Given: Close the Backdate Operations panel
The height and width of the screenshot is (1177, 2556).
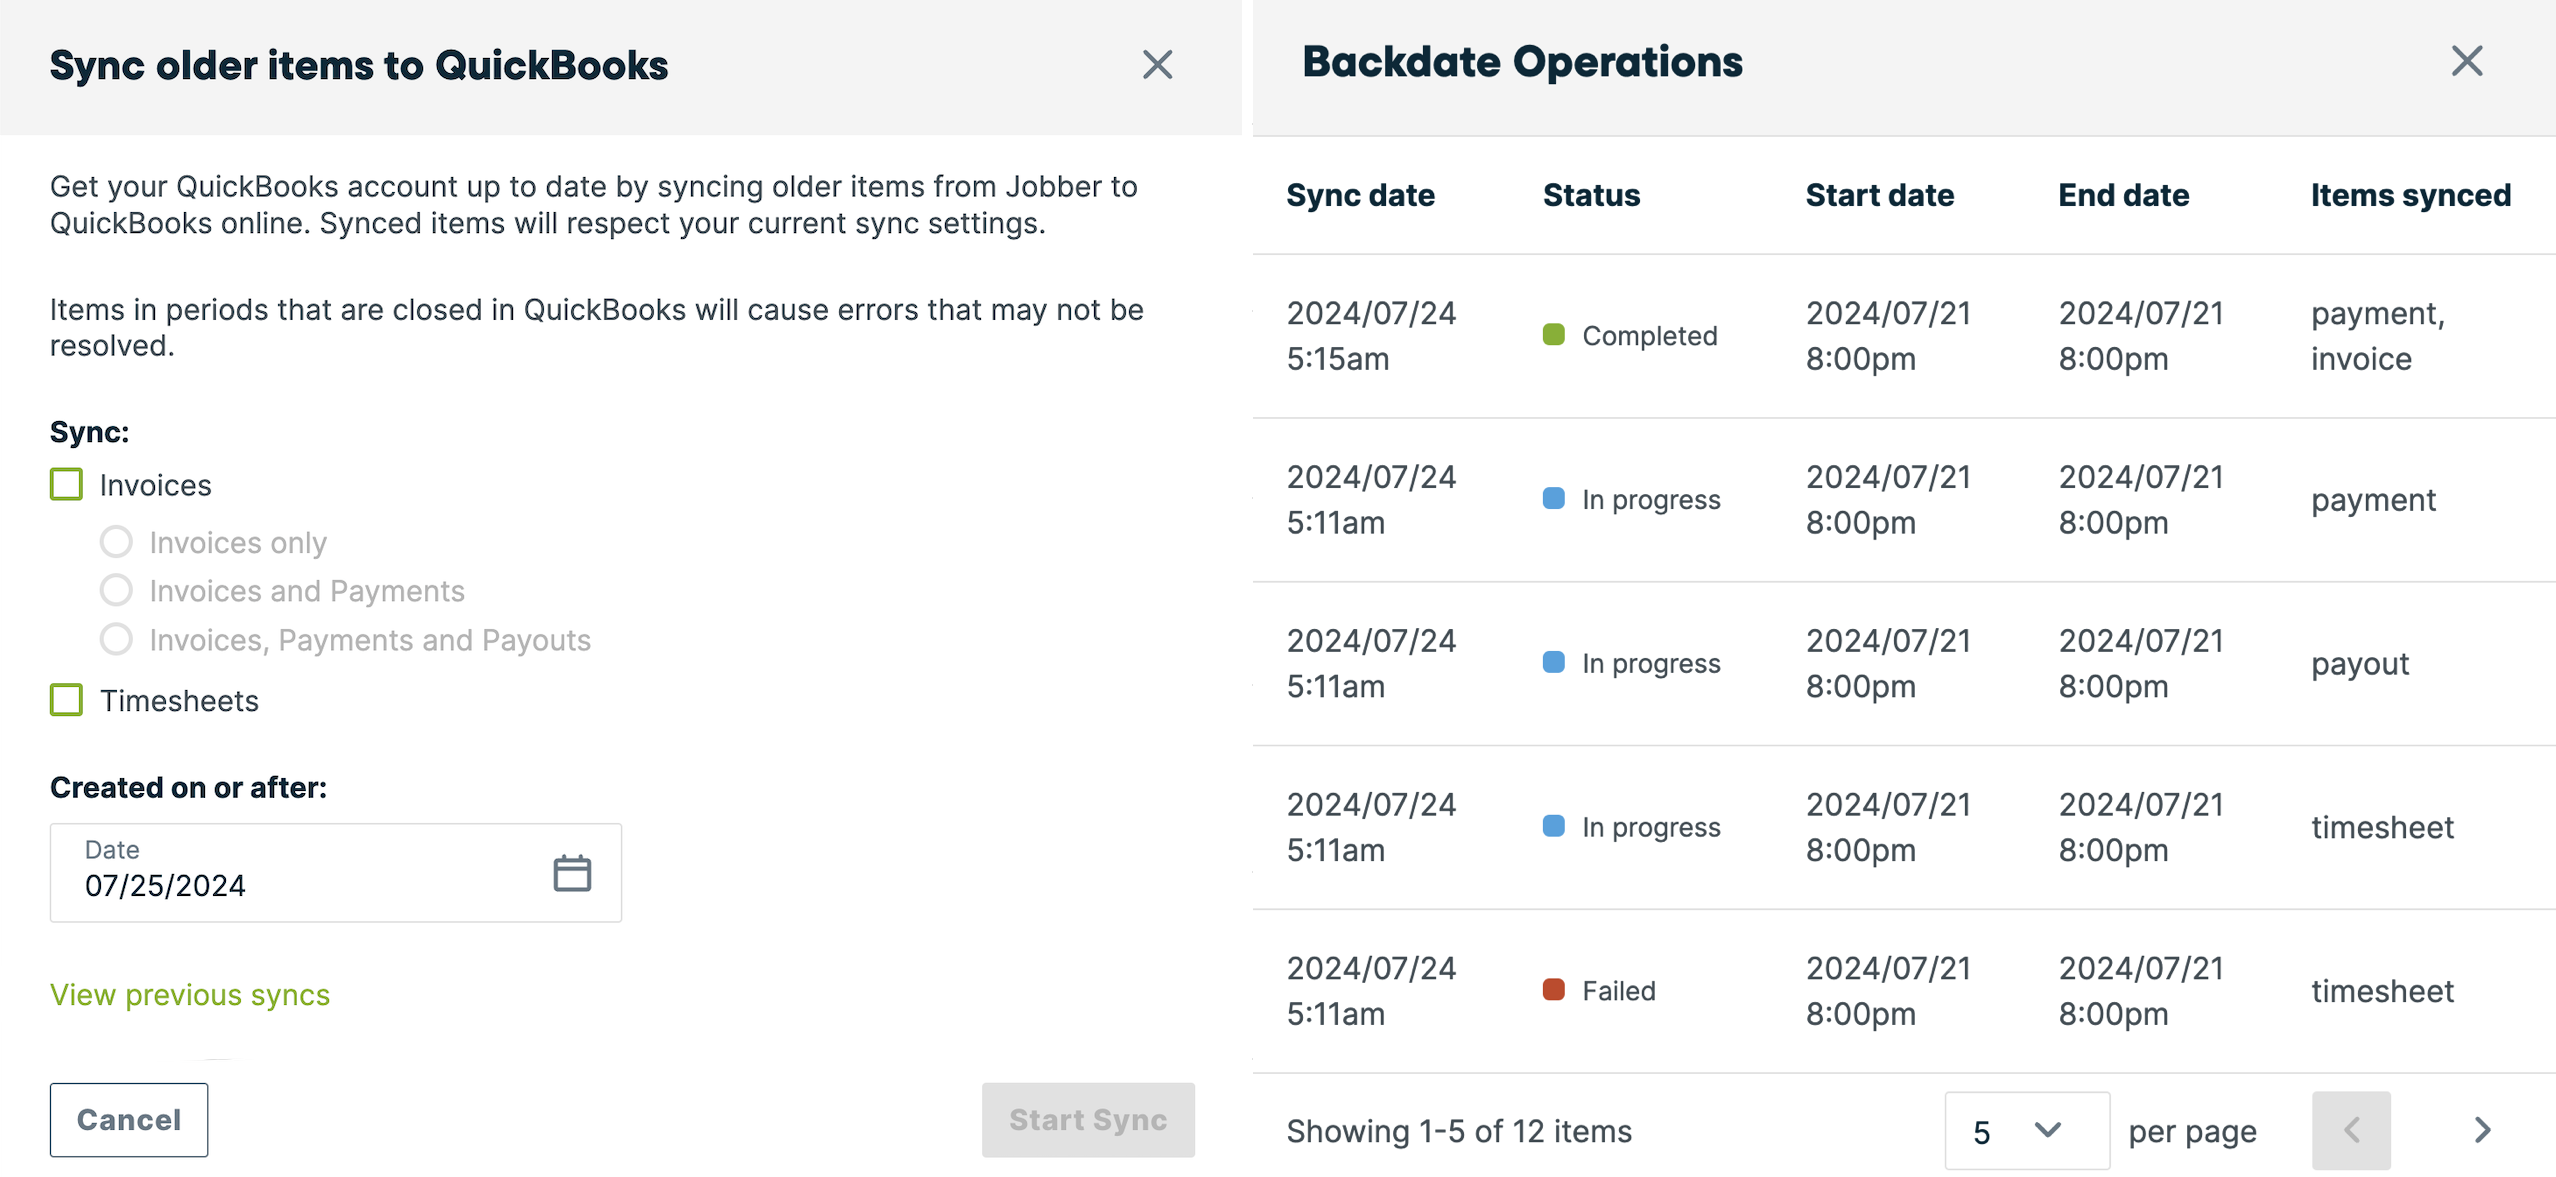Looking at the screenshot, I should 2467,61.
